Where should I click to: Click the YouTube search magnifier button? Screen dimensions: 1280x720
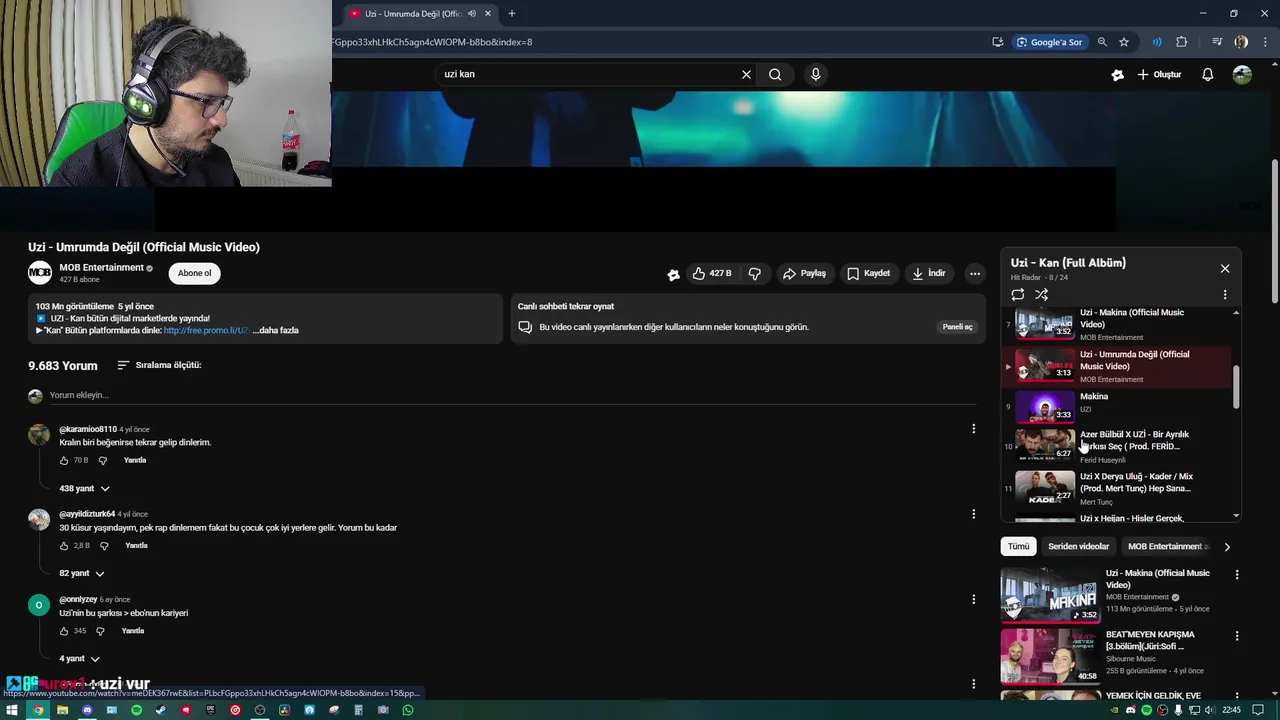coord(775,74)
